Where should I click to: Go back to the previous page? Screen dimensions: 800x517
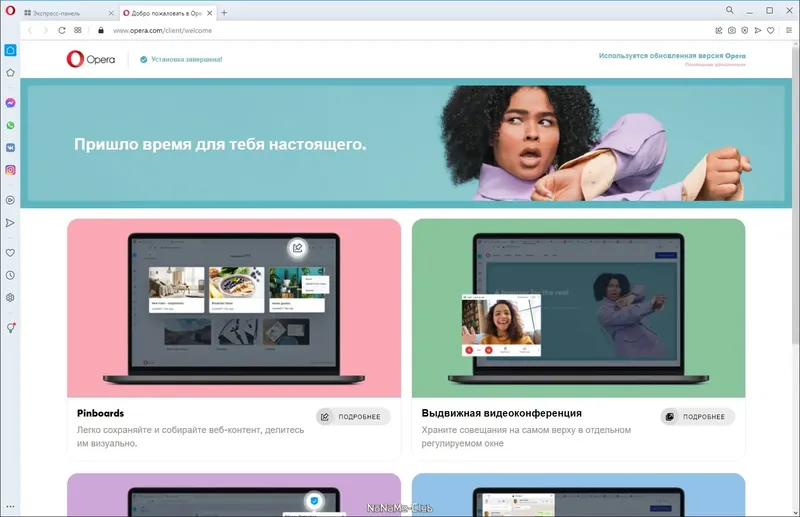click(30, 31)
